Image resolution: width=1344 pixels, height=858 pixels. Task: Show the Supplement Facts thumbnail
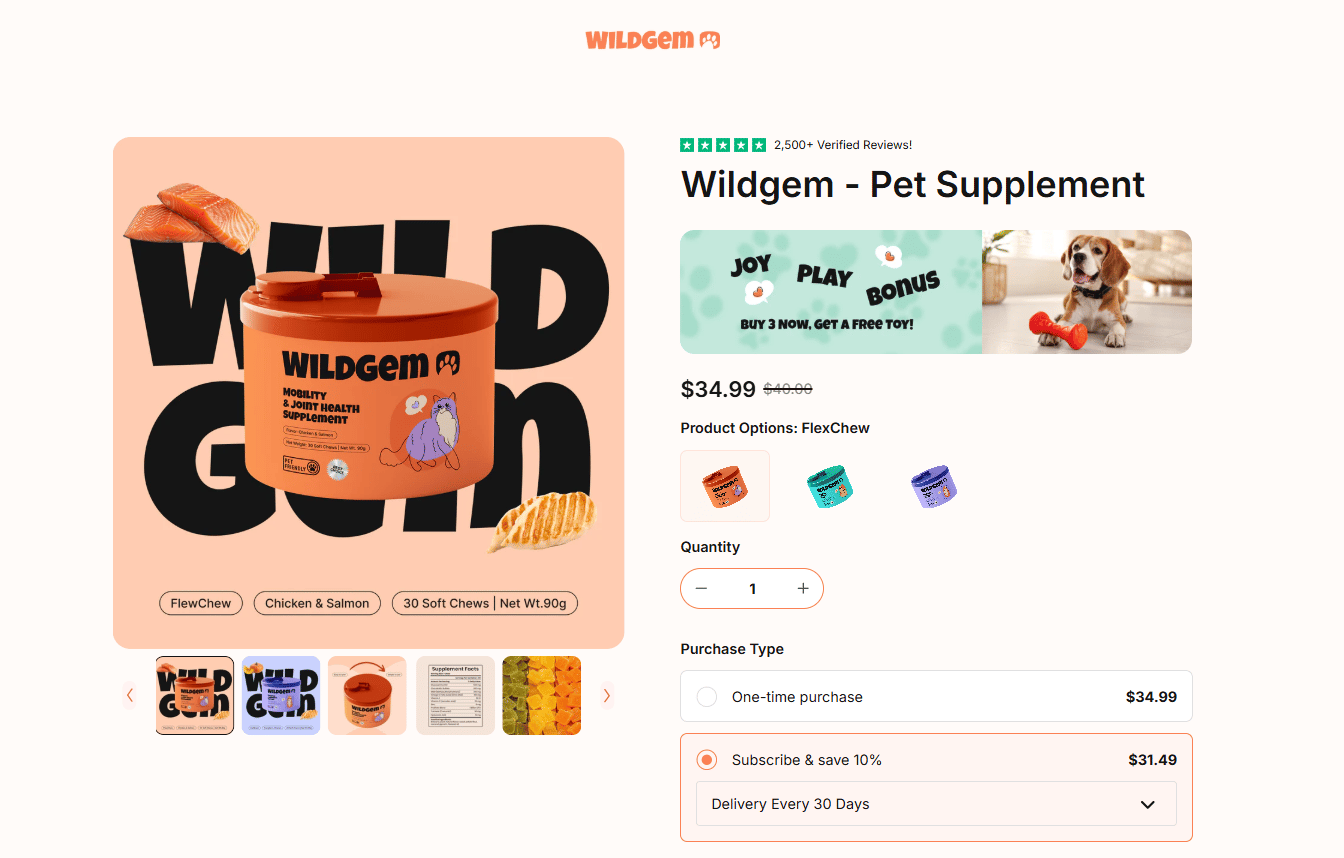pos(455,695)
